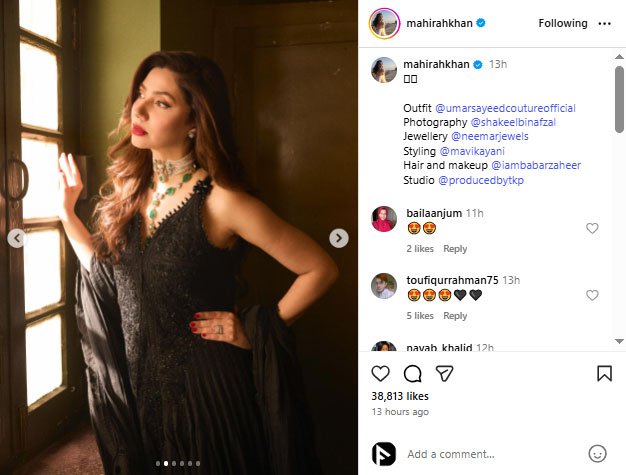Reply to bailaanjum's comment
Screen dimensions: 626x475
click(455, 249)
